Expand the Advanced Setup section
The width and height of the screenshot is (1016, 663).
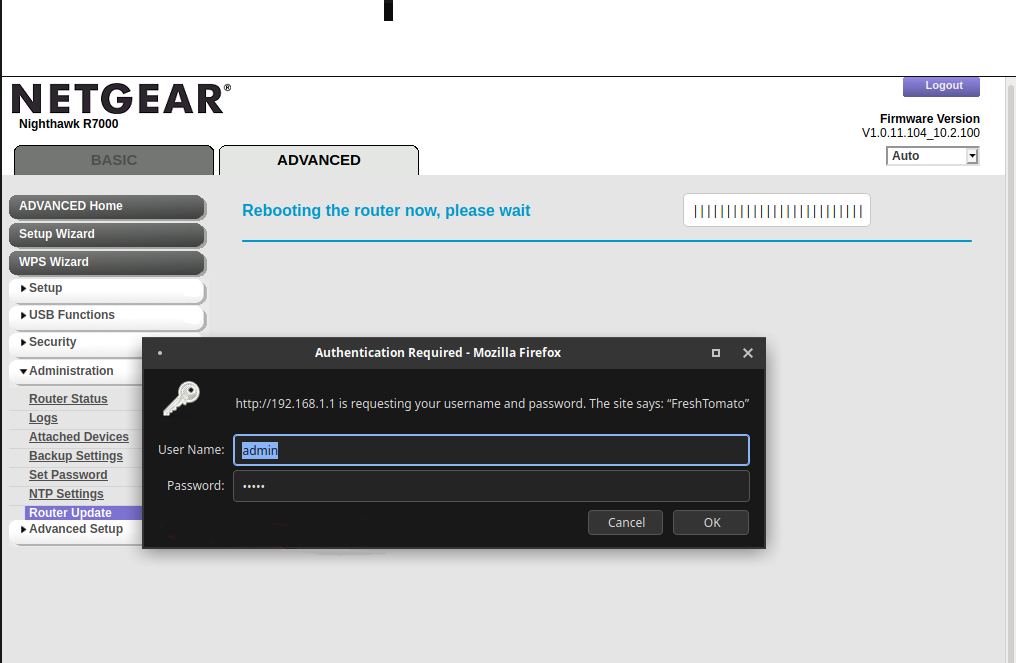click(x=76, y=529)
